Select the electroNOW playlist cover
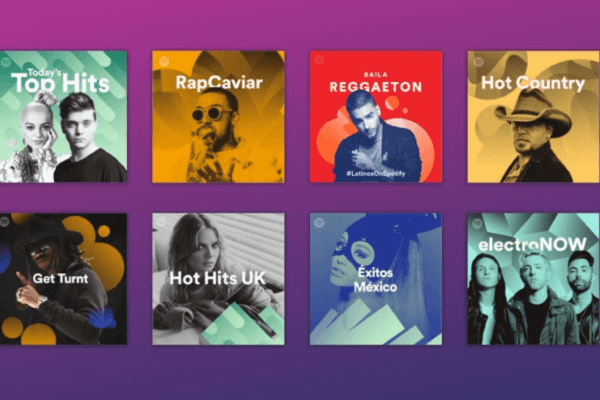 pyautogui.click(x=534, y=279)
